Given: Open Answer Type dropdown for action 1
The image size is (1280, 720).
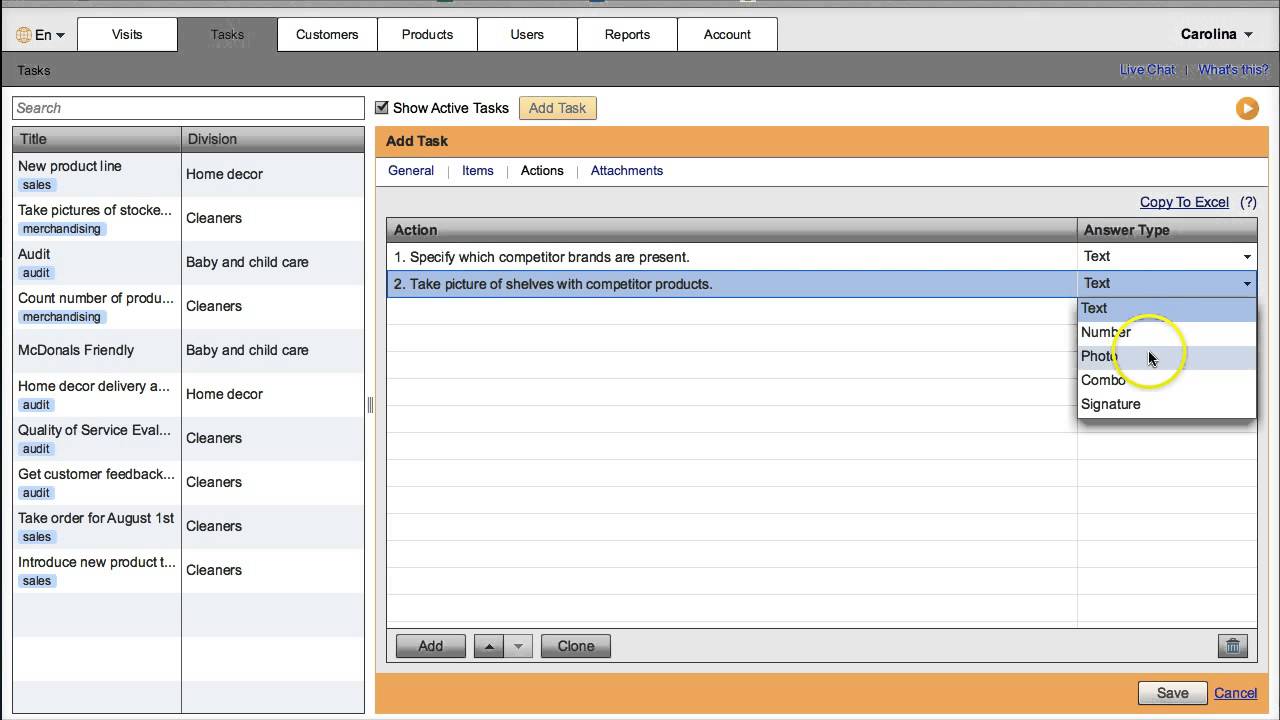Looking at the screenshot, I should (x=1247, y=257).
